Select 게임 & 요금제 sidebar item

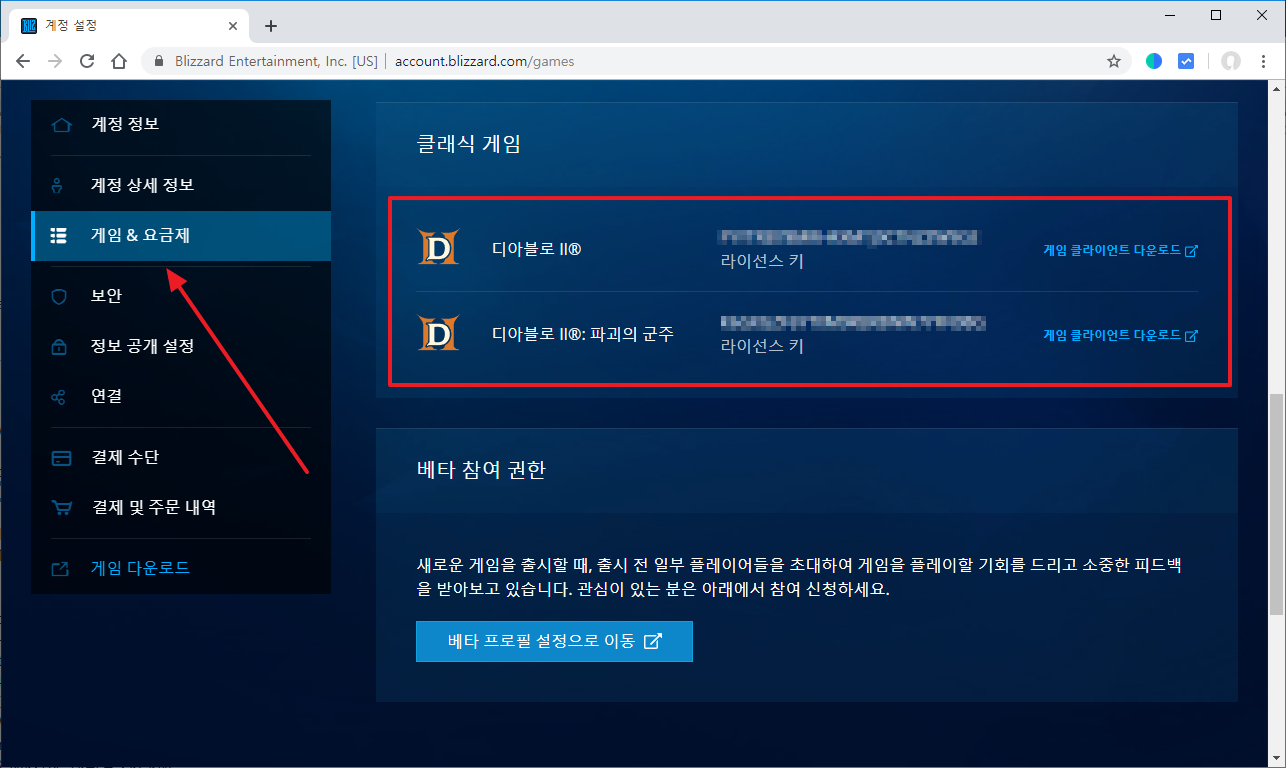click(x=181, y=236)
